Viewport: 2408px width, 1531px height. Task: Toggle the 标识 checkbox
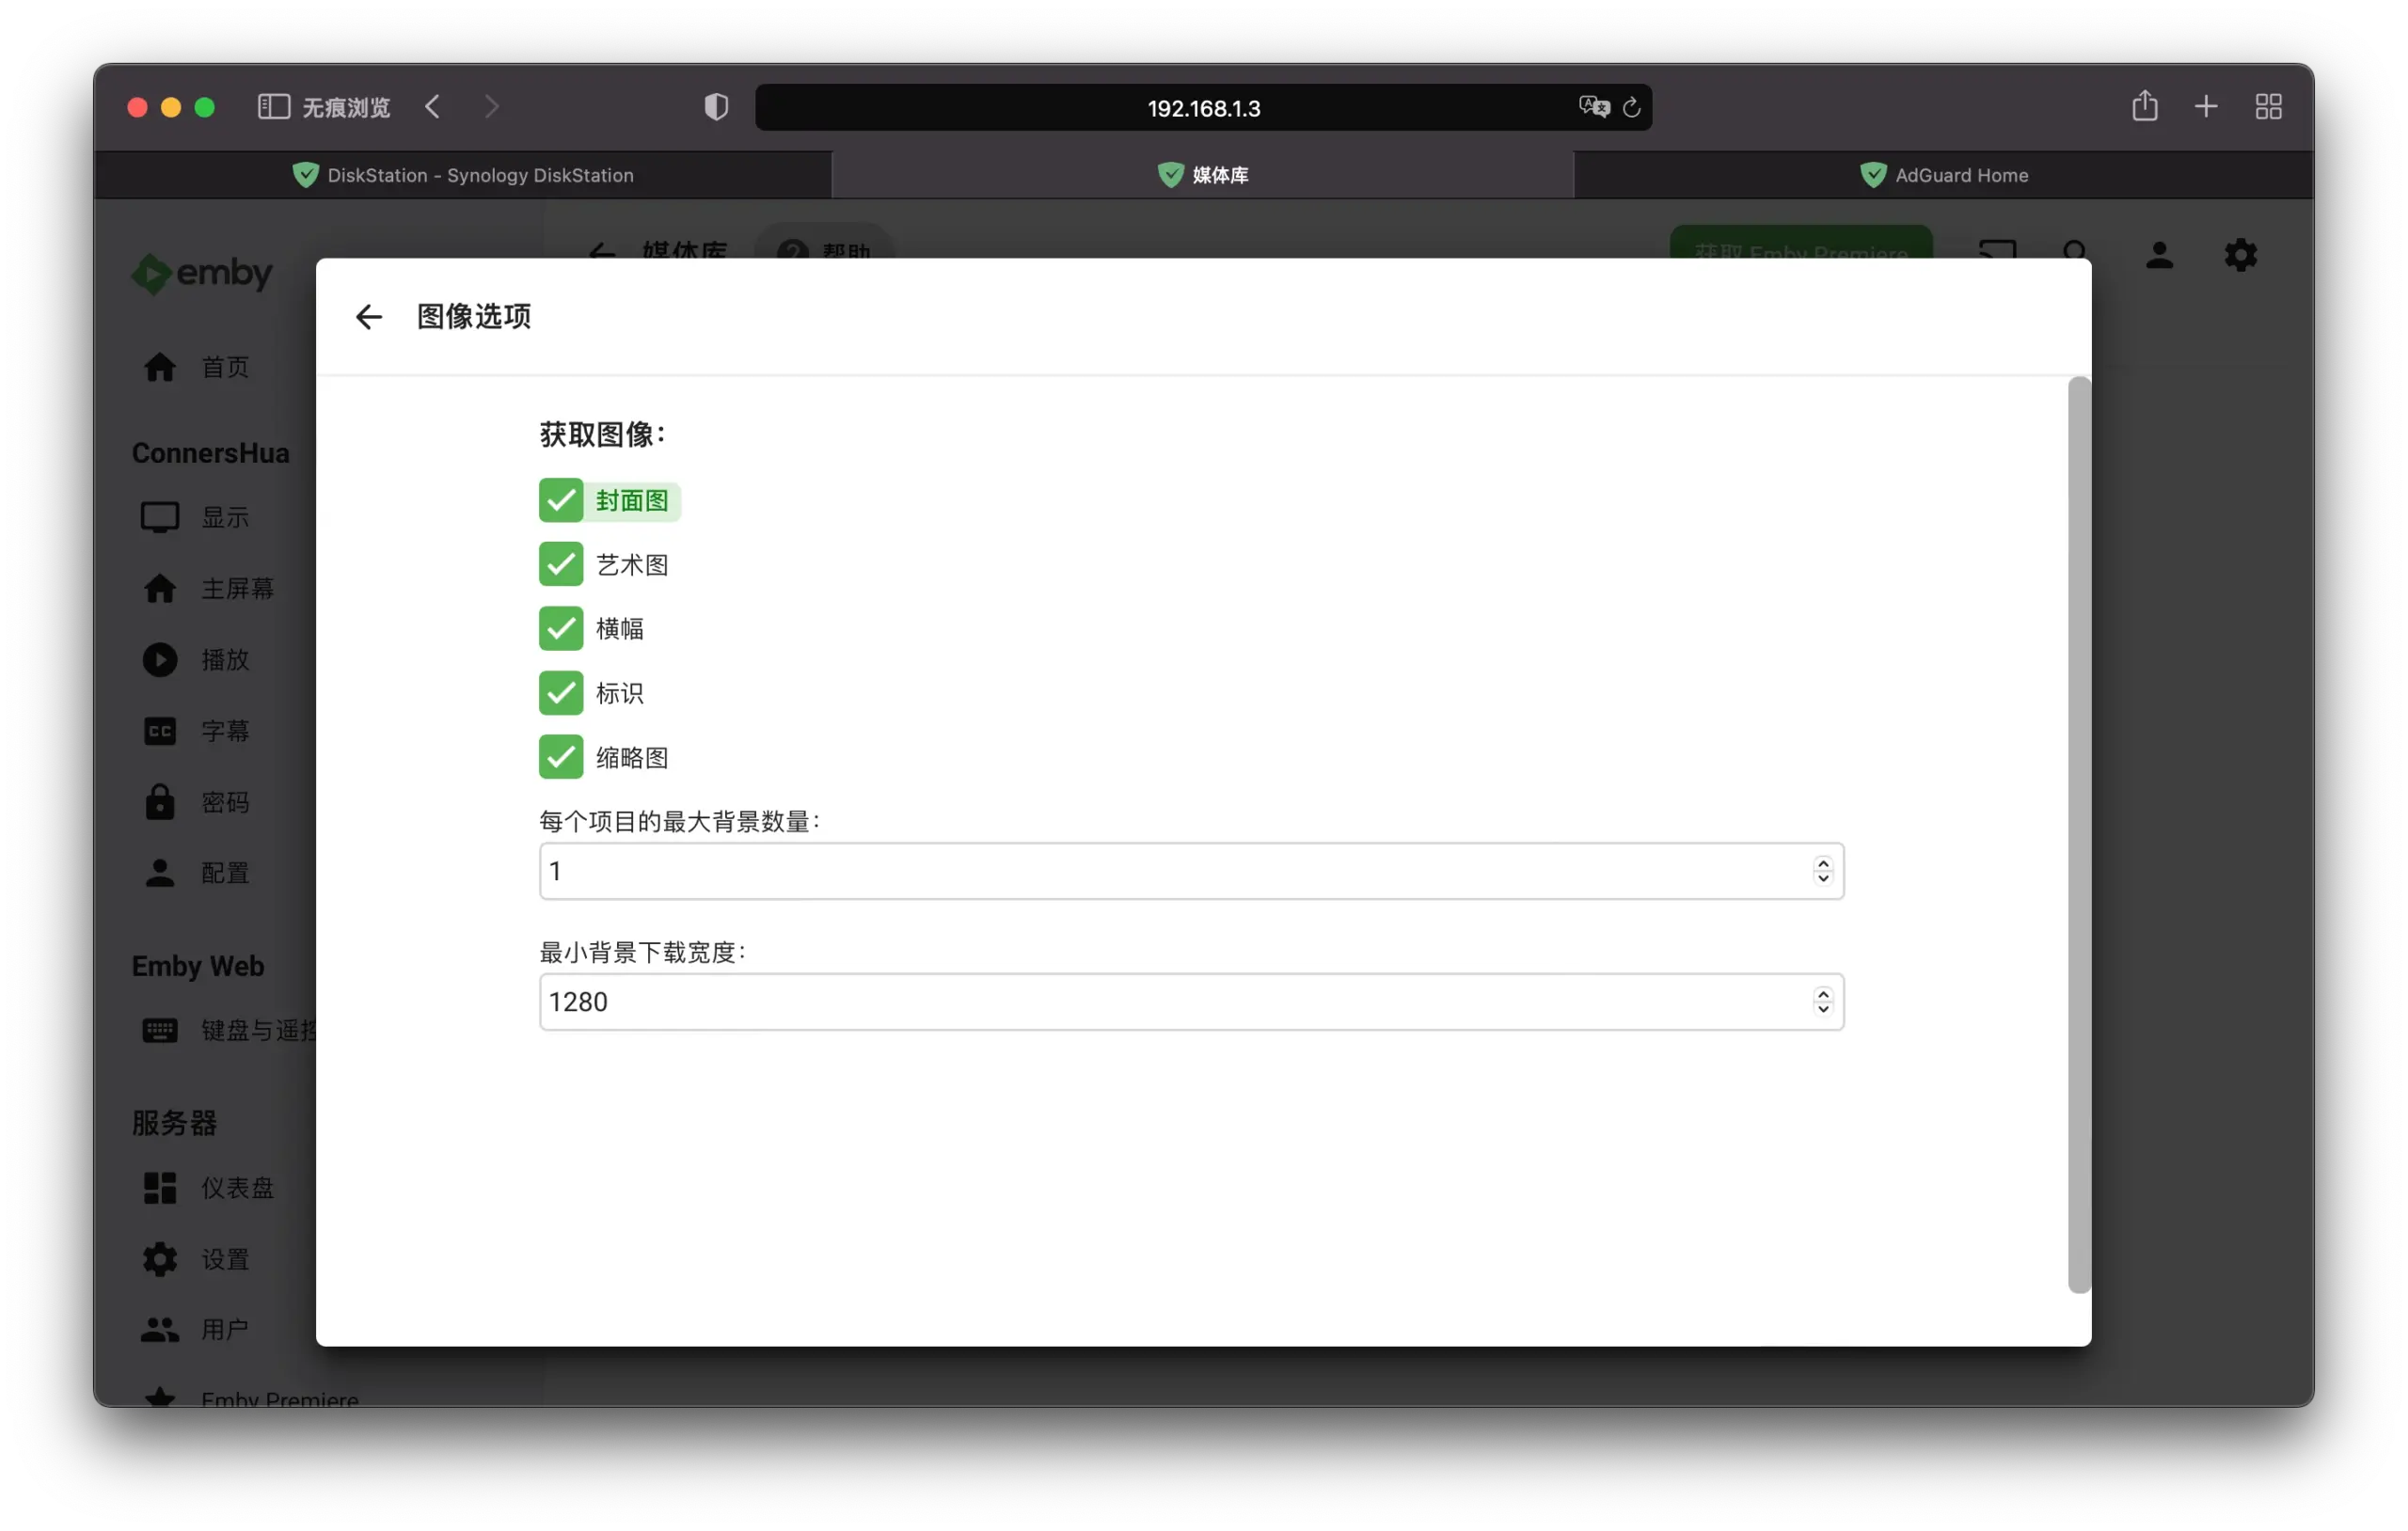tap(561, 693)
